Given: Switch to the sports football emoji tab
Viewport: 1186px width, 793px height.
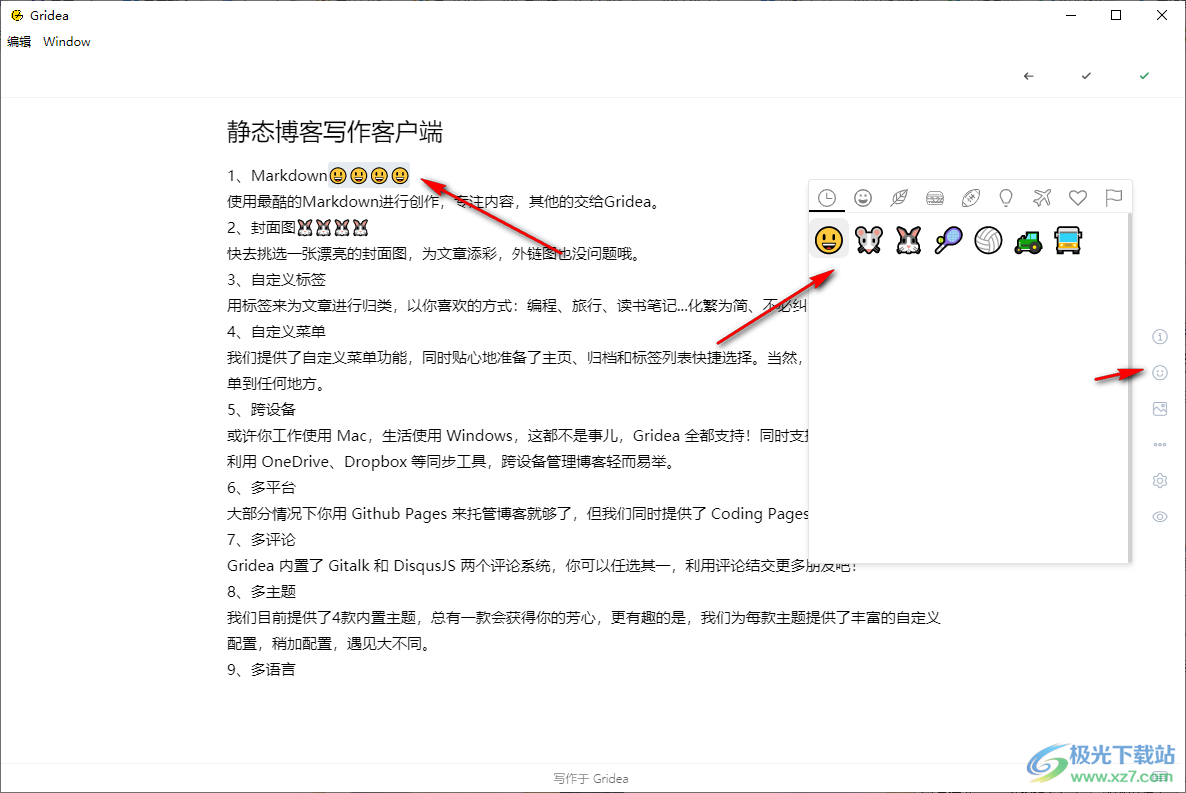Looking at the screenshot, I should coord(970,197).
